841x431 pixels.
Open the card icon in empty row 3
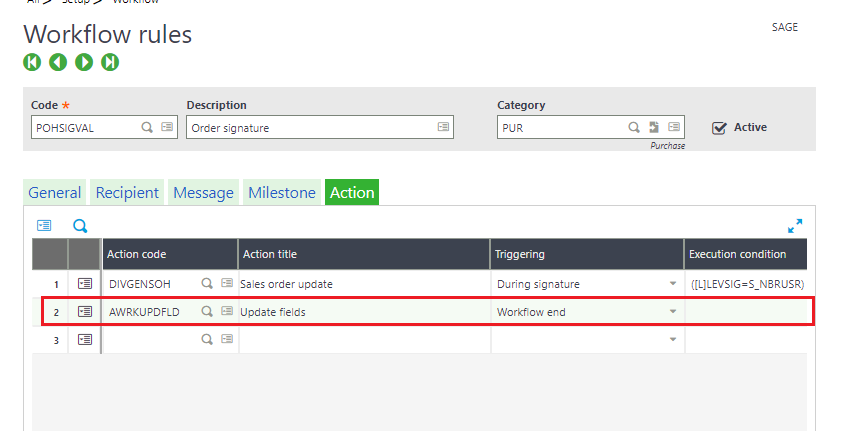click(x=227, y=339)
